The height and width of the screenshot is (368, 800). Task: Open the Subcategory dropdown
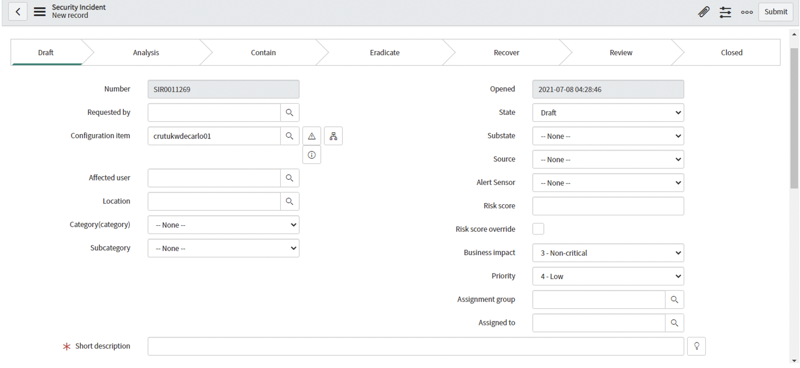(223, 248)
